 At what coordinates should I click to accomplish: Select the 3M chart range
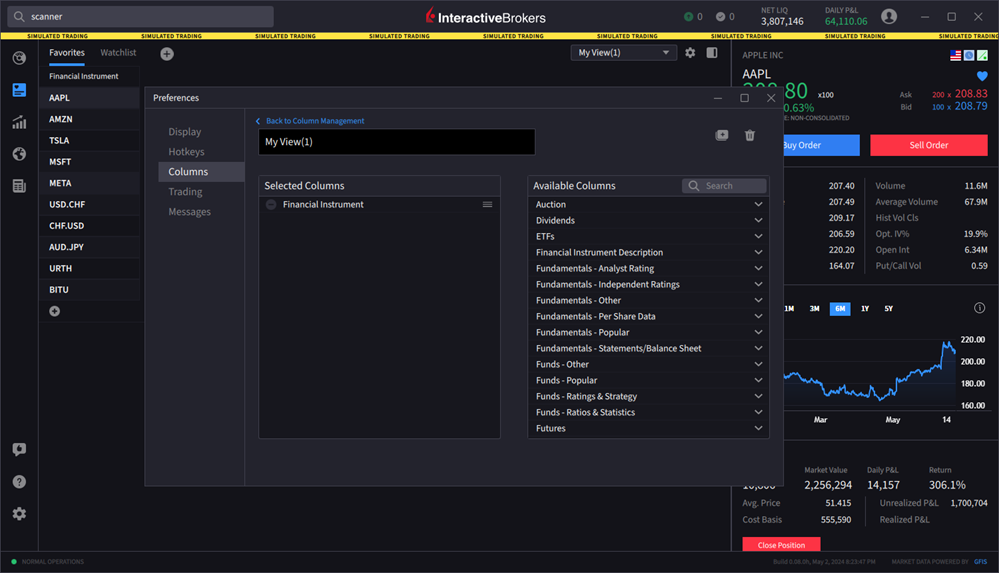(814, 308)
